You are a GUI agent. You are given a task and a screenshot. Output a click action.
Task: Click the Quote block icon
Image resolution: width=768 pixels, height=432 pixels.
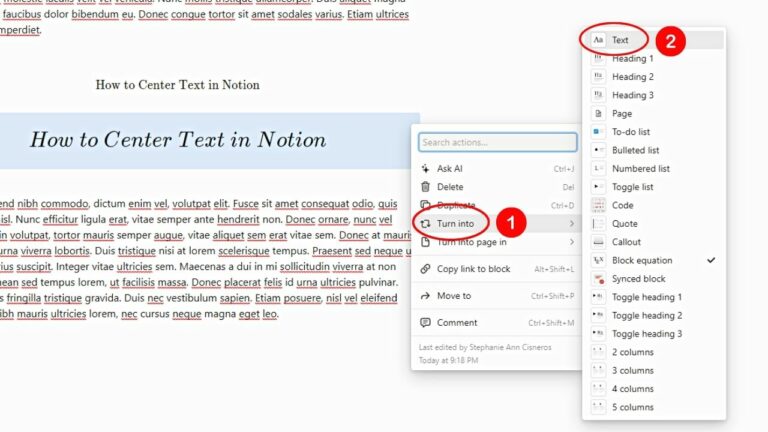598,224
